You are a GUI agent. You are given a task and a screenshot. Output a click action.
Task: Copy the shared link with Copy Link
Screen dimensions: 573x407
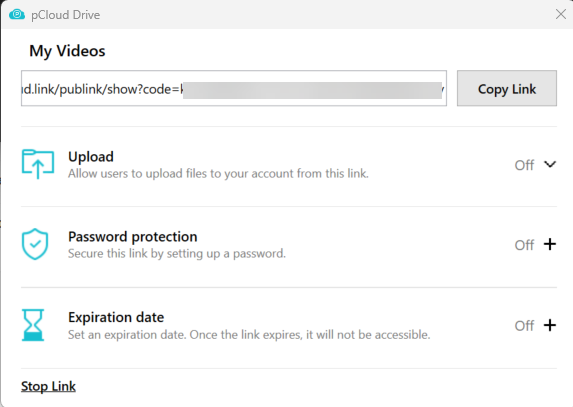point(507,88)
